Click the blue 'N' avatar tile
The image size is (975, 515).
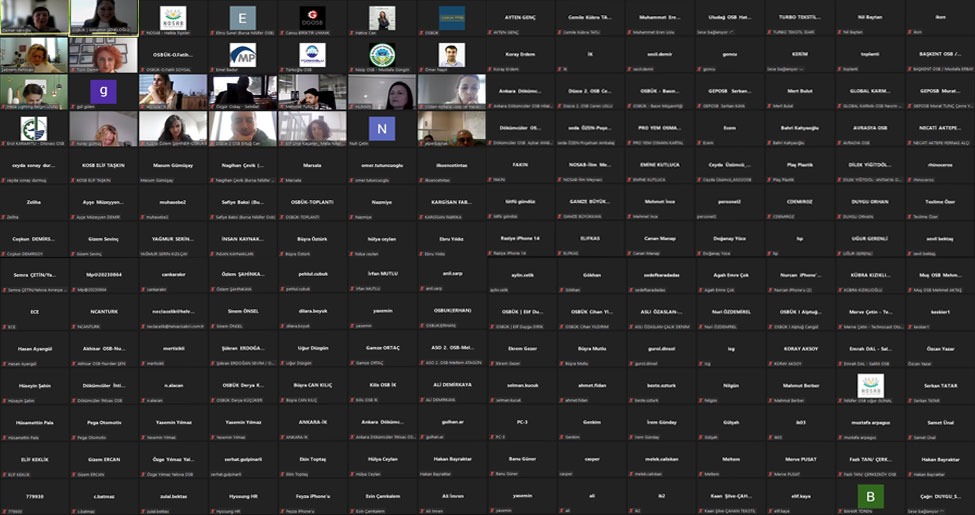pyautogui.click(x=382, y=128)
